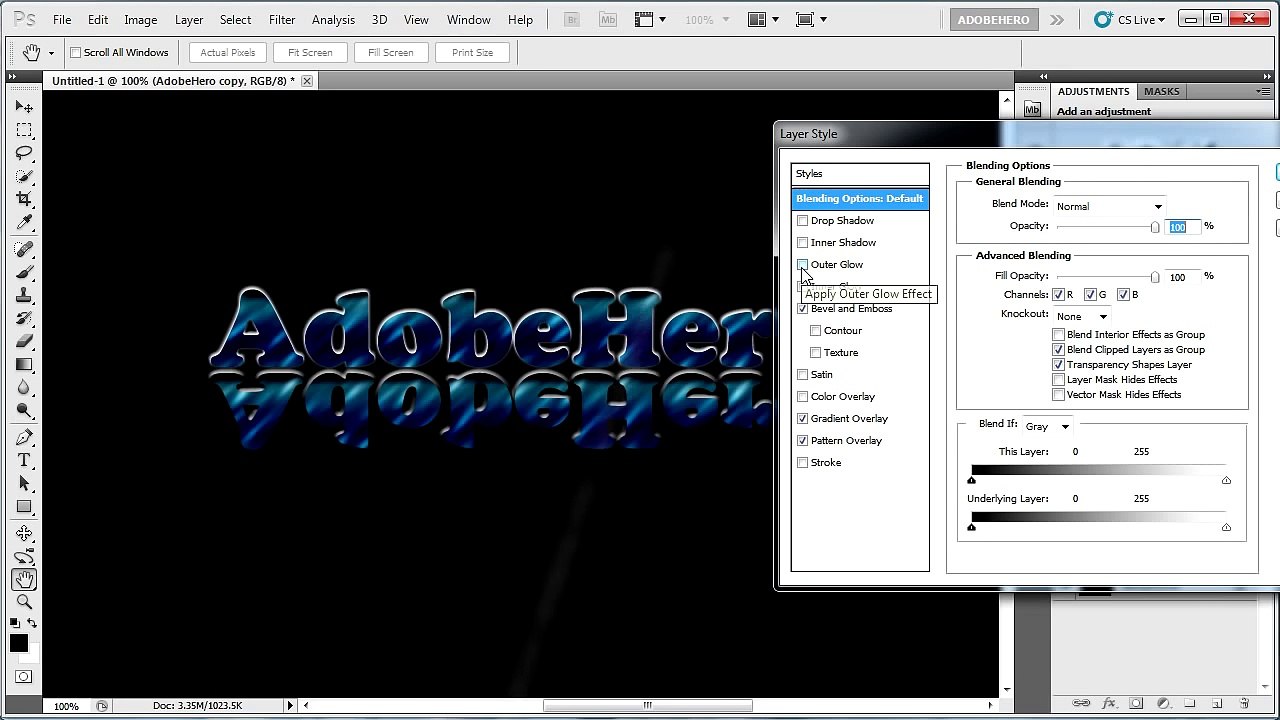Enable the Inner Shadow checkbox
The image size is (1280, 720).
pyautogui.click(x=802, y=243)
